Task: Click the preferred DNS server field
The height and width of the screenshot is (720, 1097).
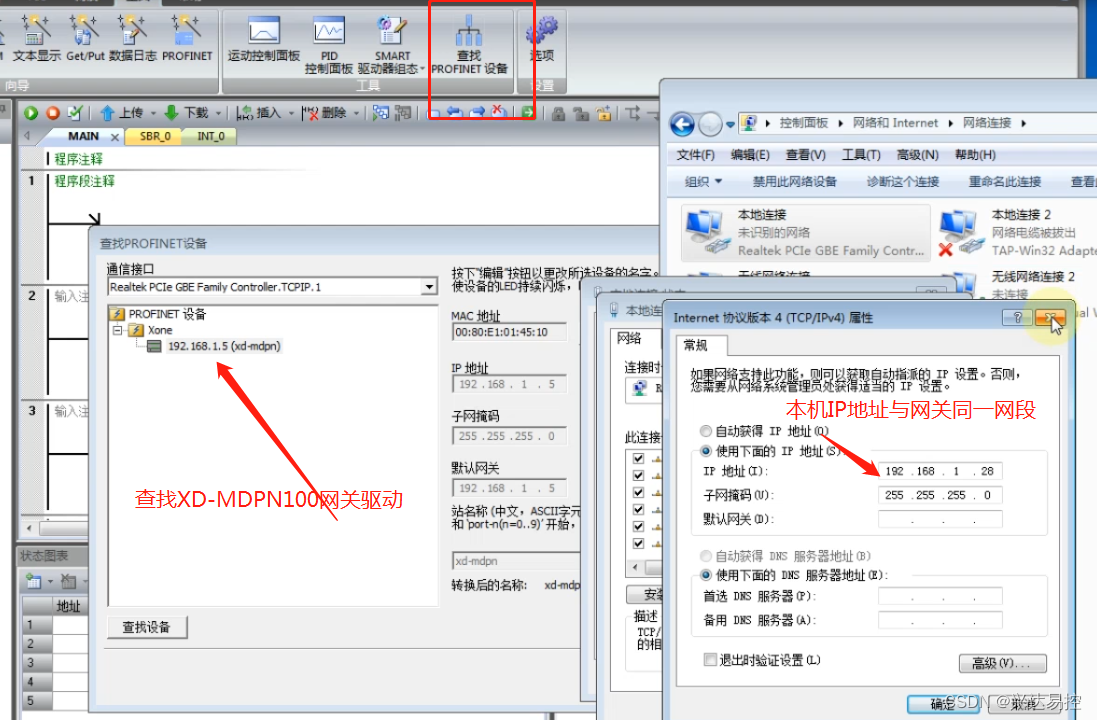Action: [x=940, y=596]
